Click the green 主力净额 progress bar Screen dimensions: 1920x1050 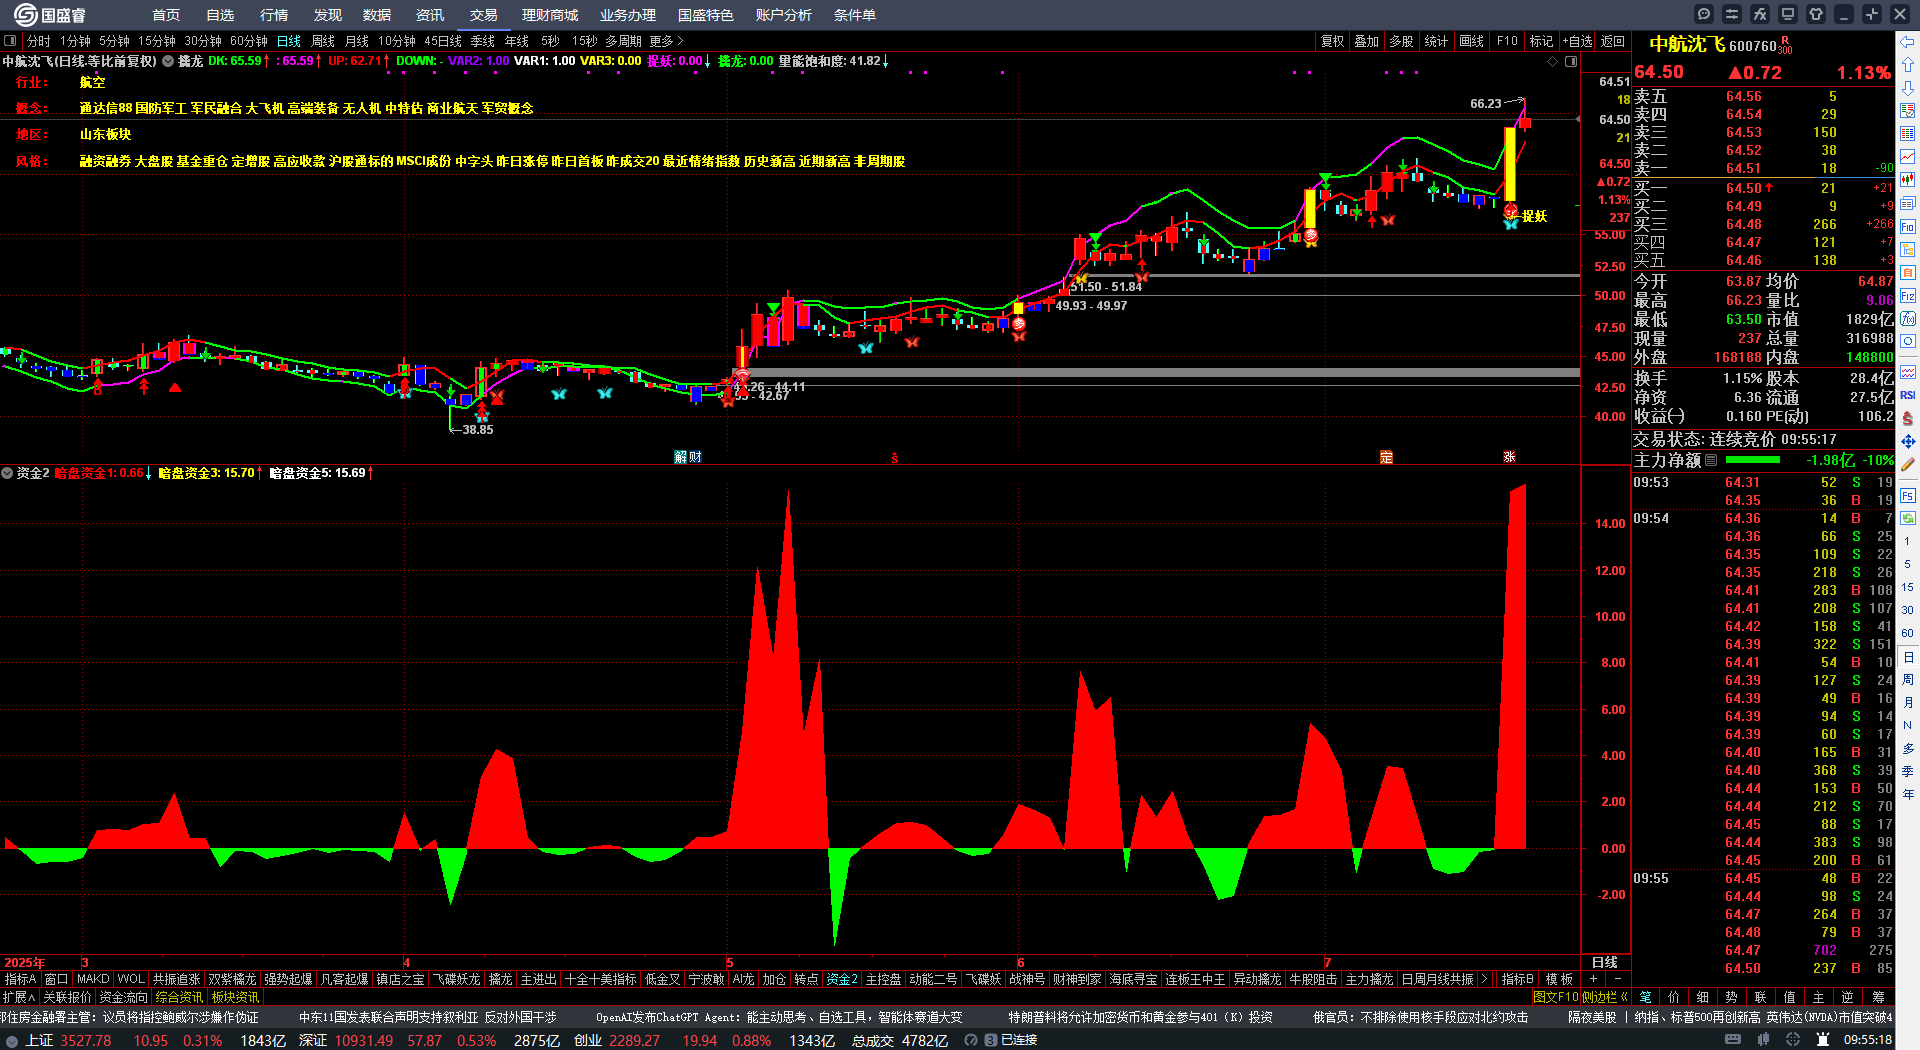pos(1753,460)
